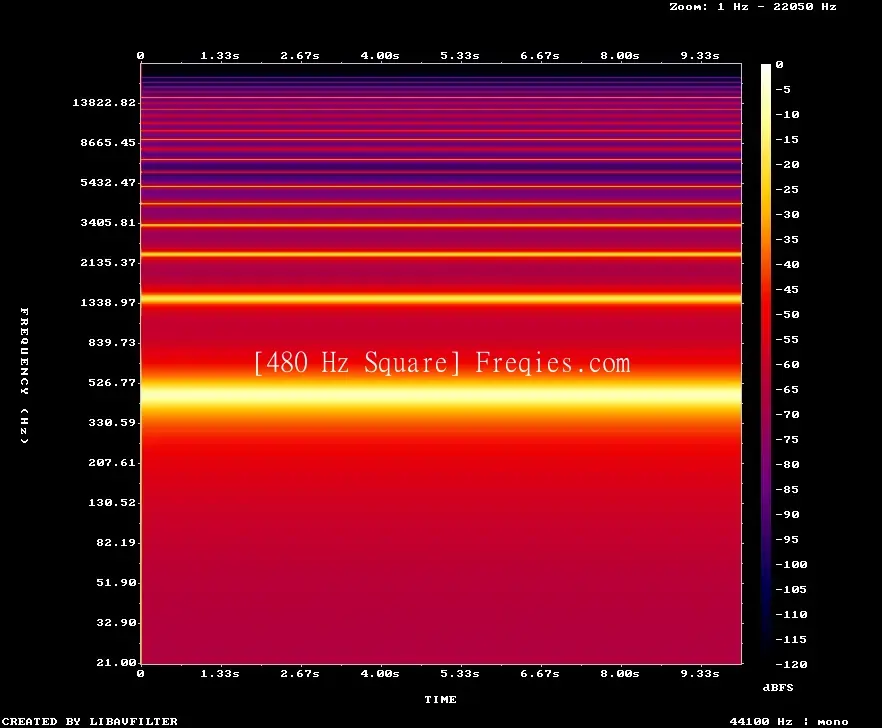Click the 4.00s label on the top time axis
This screenshot has width=882, height=728.
point(380,56)
